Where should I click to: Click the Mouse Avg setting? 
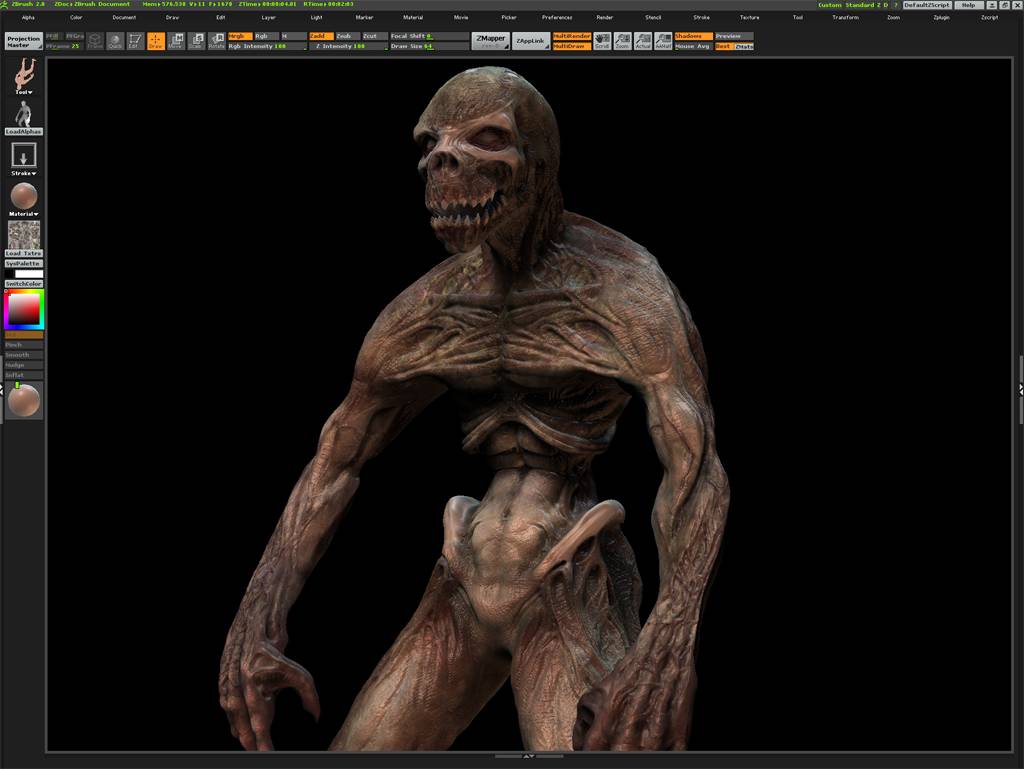[694, 46]
